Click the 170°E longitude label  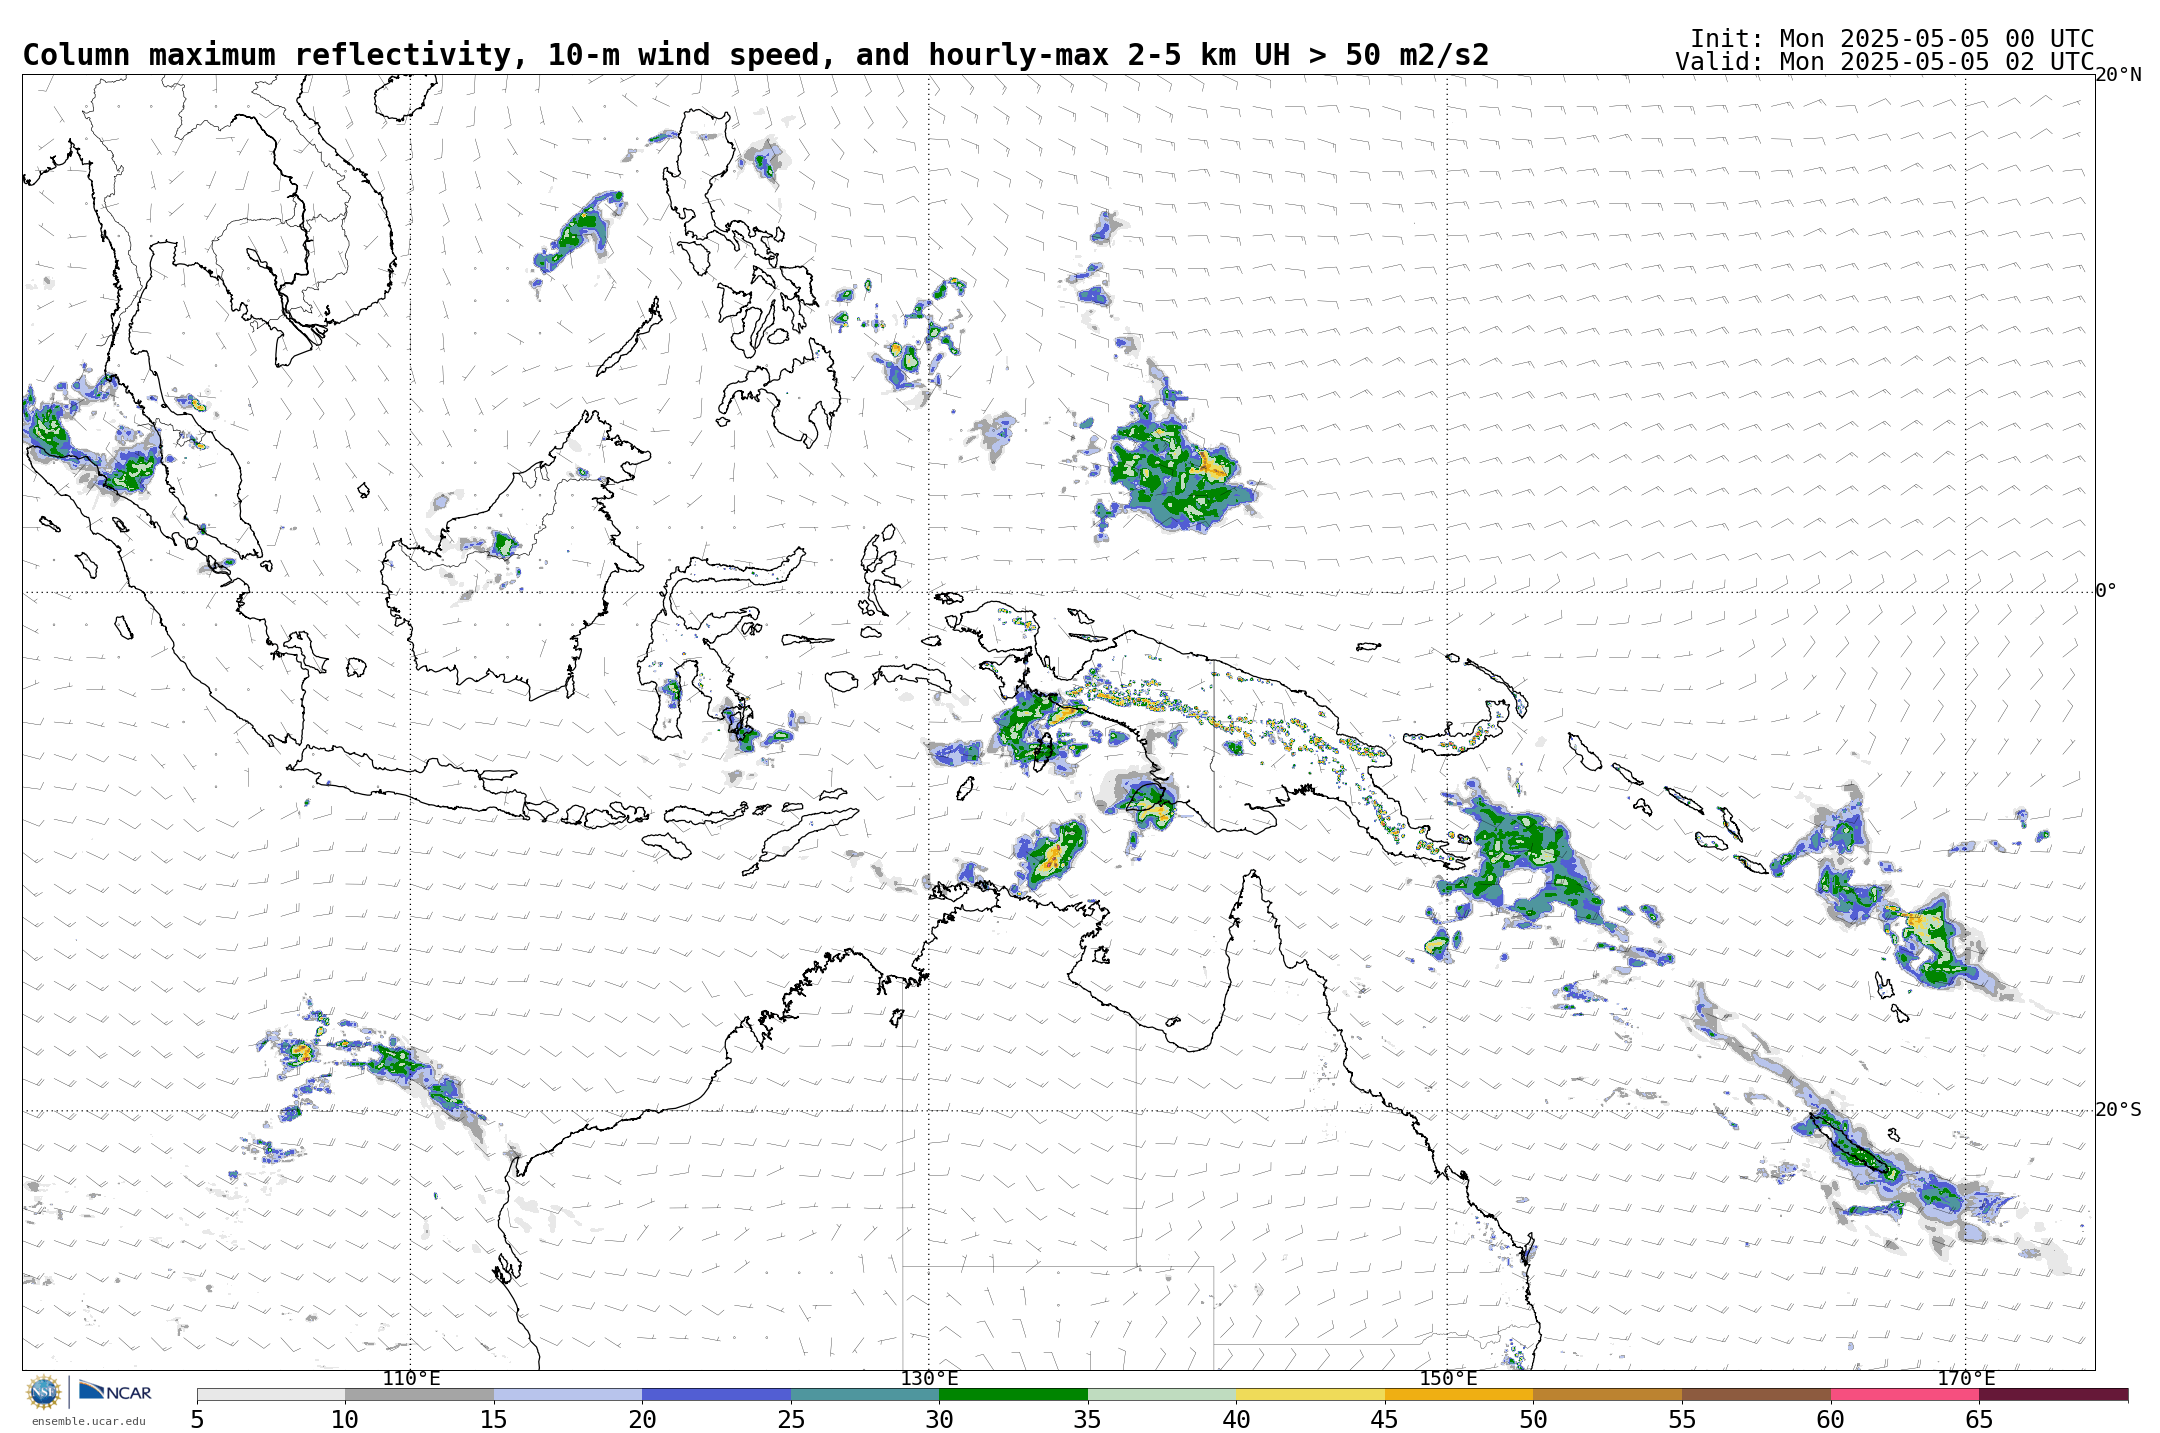(x=1966, y=1379)
